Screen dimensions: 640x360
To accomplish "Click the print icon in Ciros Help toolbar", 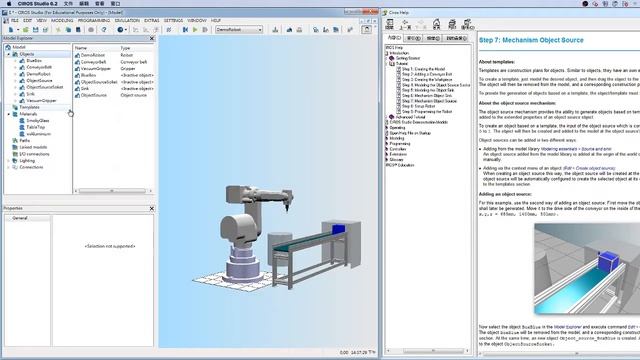I will click(452, 24).
